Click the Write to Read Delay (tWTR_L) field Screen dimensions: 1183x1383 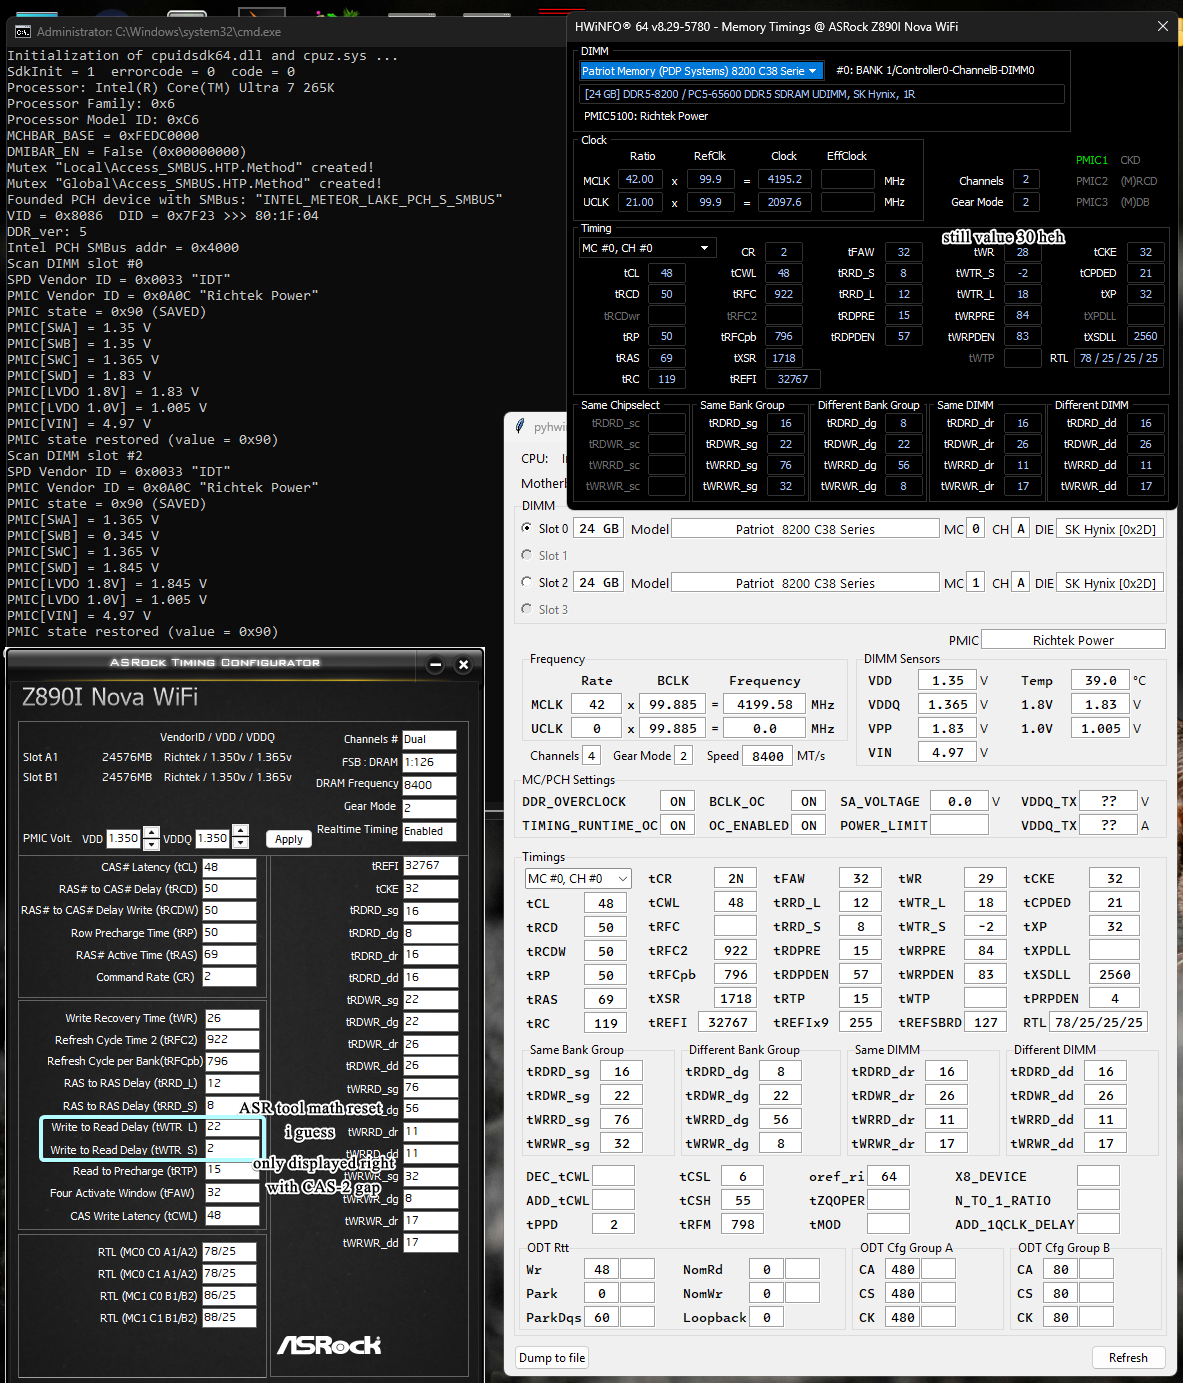[x=231, y=1127]
